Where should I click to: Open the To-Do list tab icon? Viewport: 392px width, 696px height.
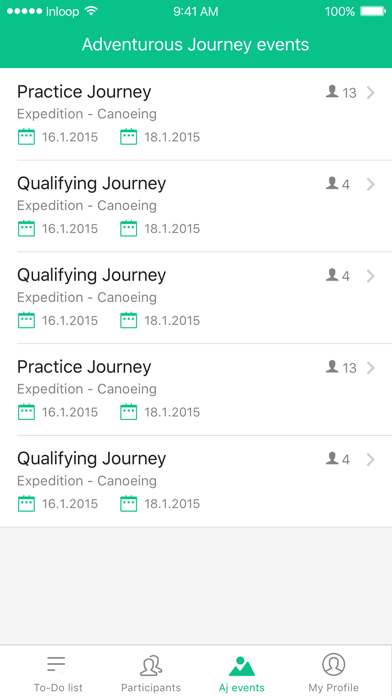coord(56,665)
